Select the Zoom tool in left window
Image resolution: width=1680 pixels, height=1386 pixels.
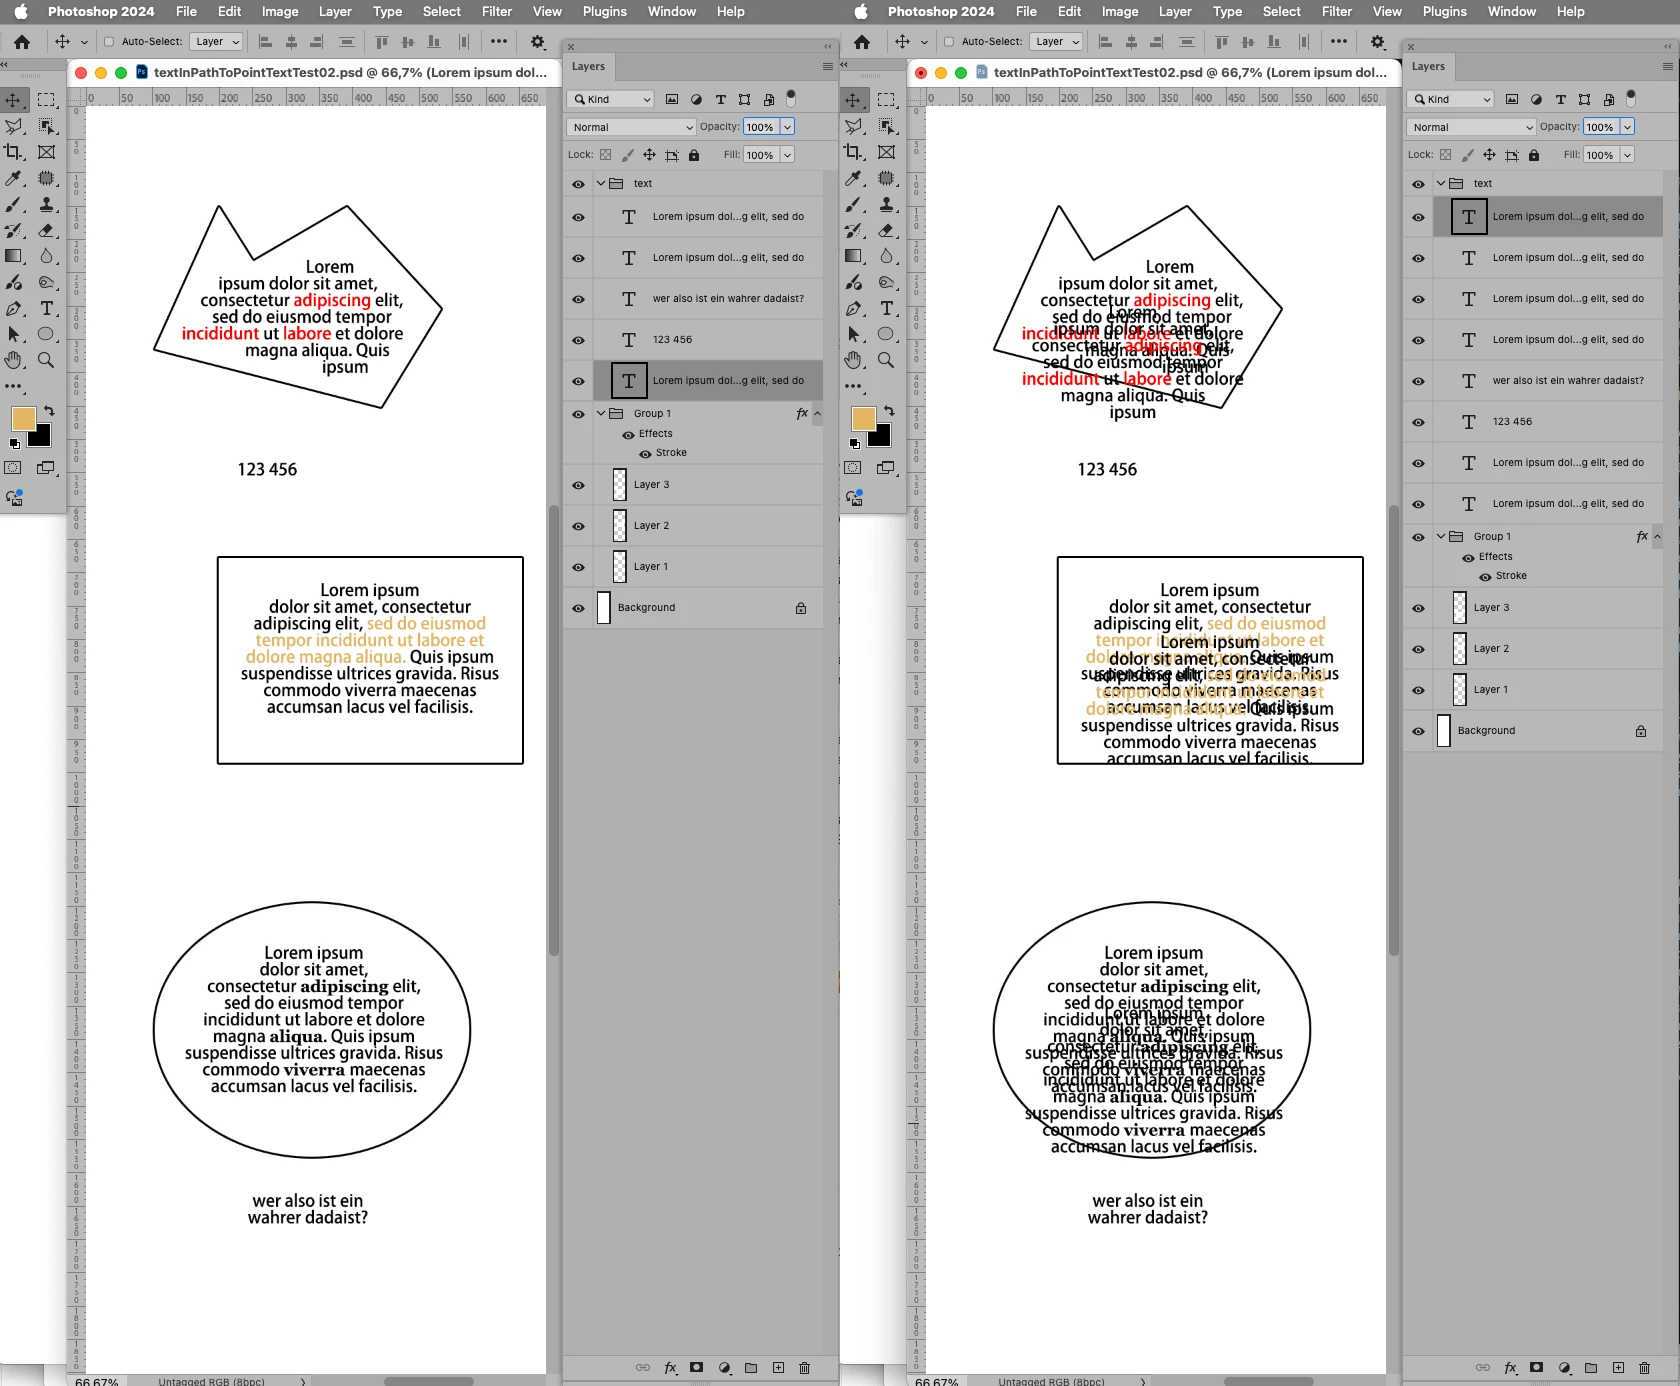pos(46,360)
